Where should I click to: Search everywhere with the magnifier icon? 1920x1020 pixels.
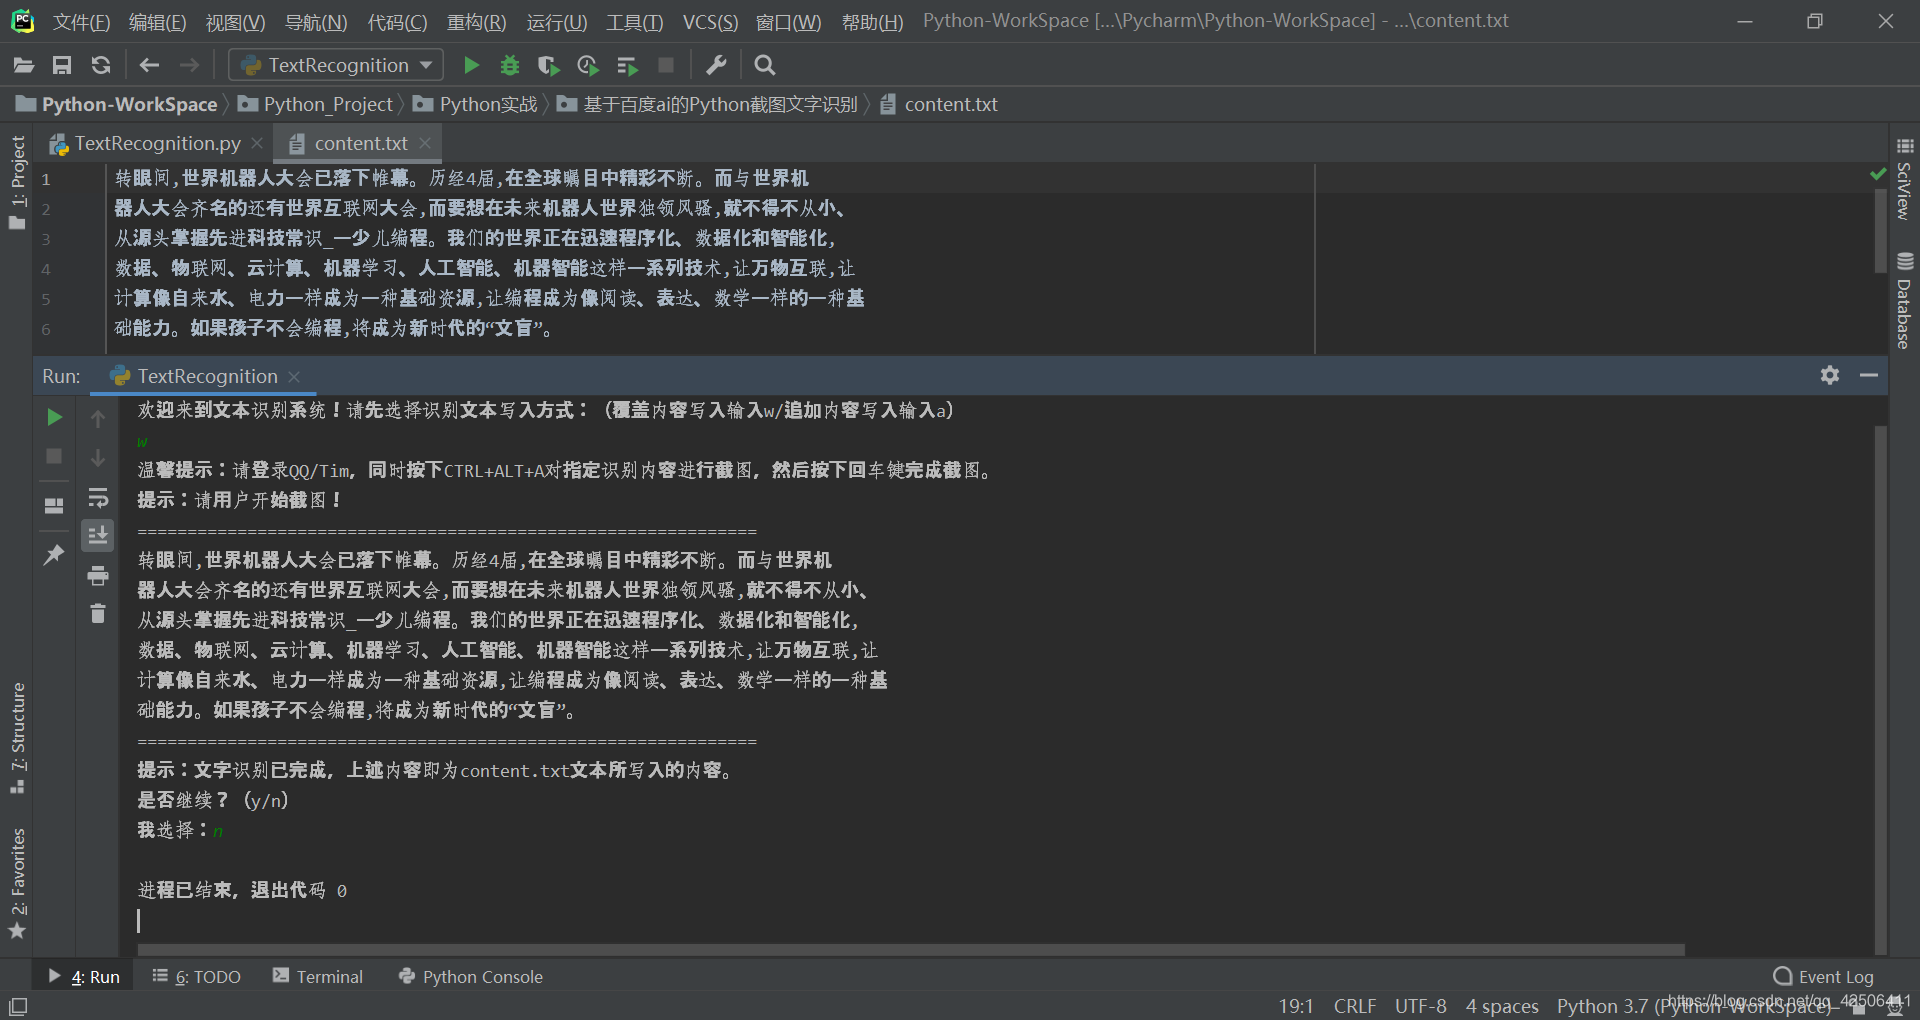(x=765, y=65)
